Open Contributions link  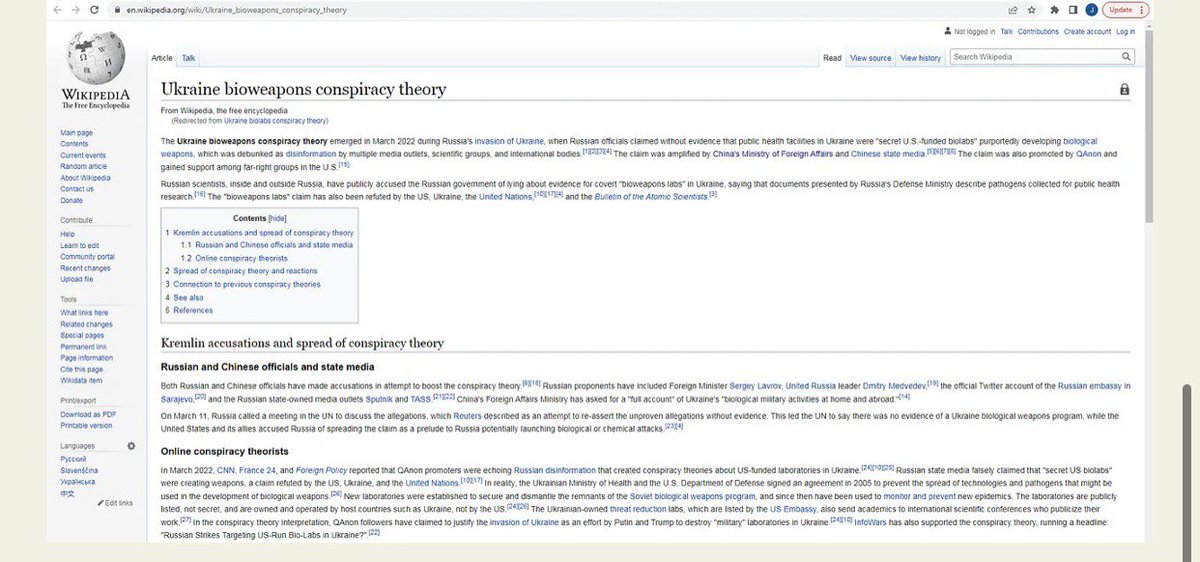tap(1038, 32)
